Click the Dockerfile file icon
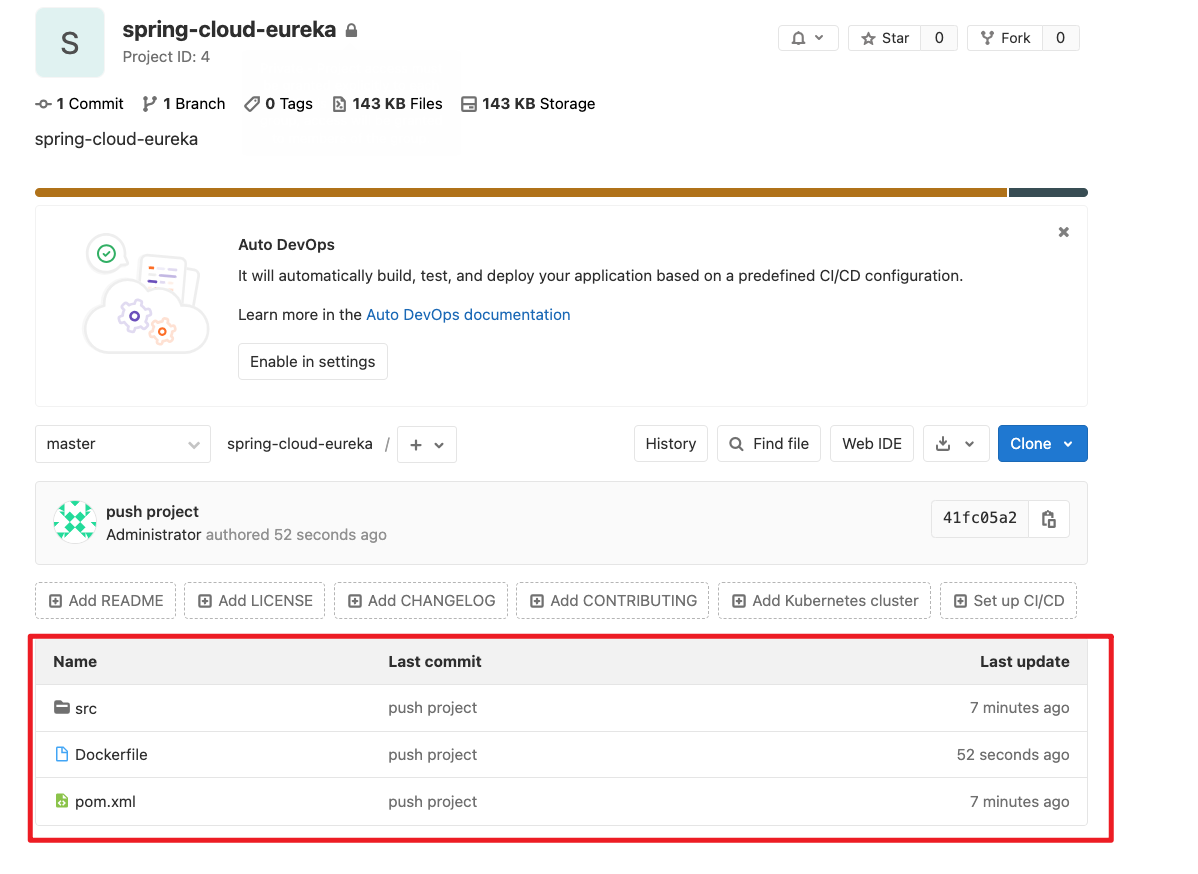The image size is (1198, 874). click(x=62, y=754)
